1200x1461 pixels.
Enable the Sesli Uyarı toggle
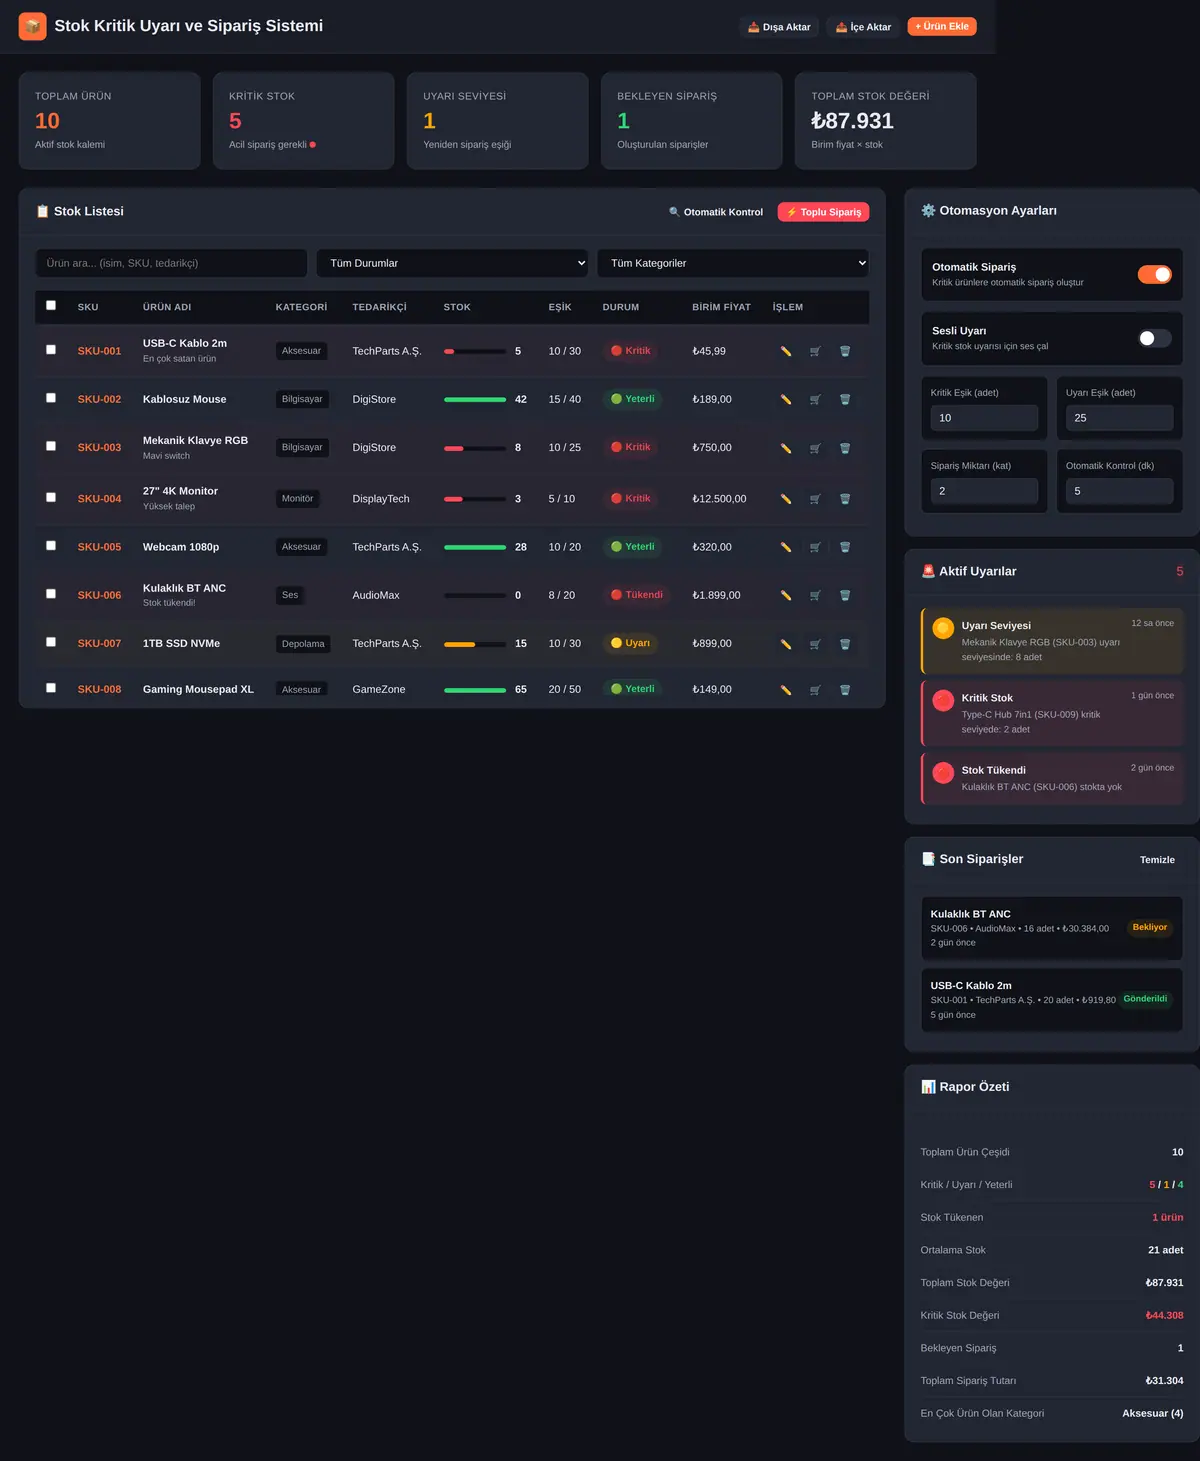click(1154, 338)
